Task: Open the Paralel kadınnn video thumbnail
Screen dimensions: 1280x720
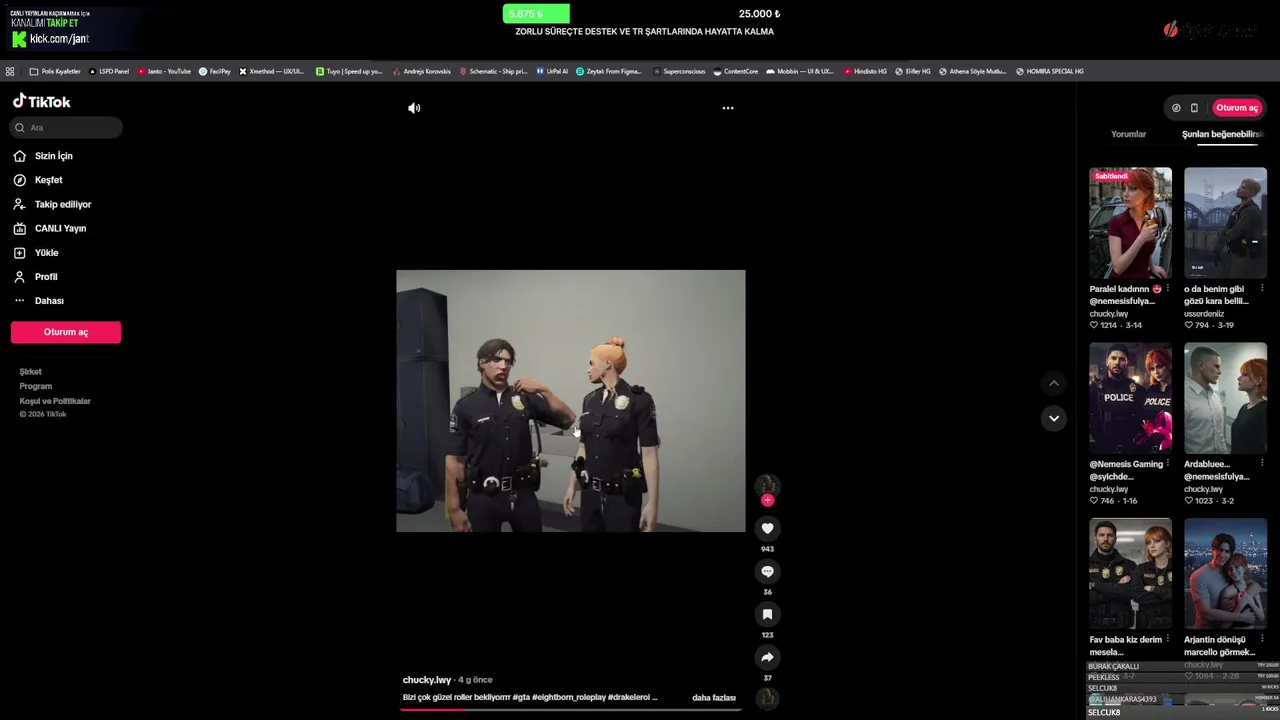Action: tap(1130, 223)
